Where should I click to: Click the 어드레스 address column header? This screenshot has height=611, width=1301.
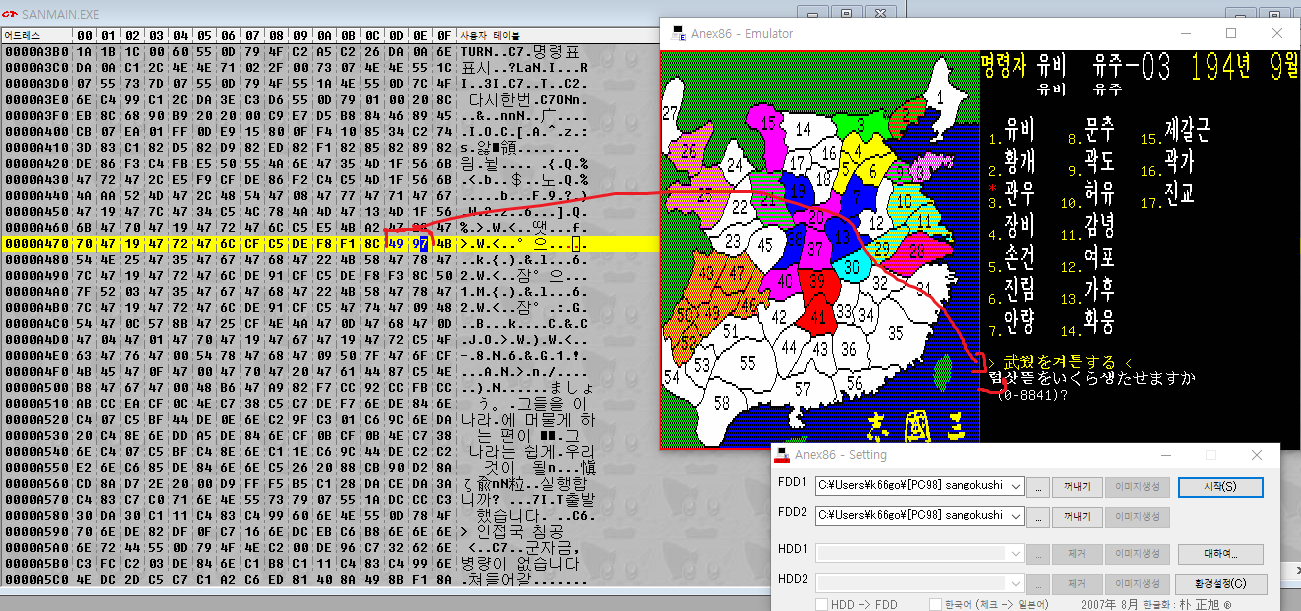36,36
